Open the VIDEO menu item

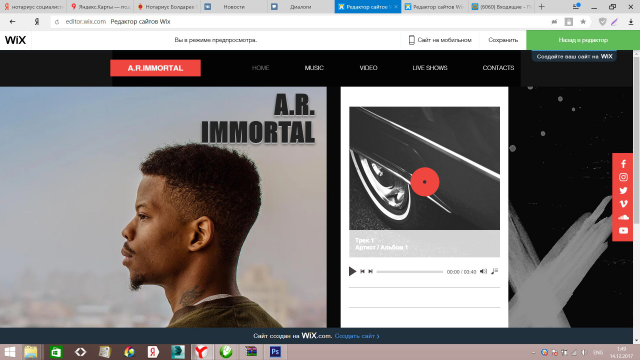click(x=368, y=68)
